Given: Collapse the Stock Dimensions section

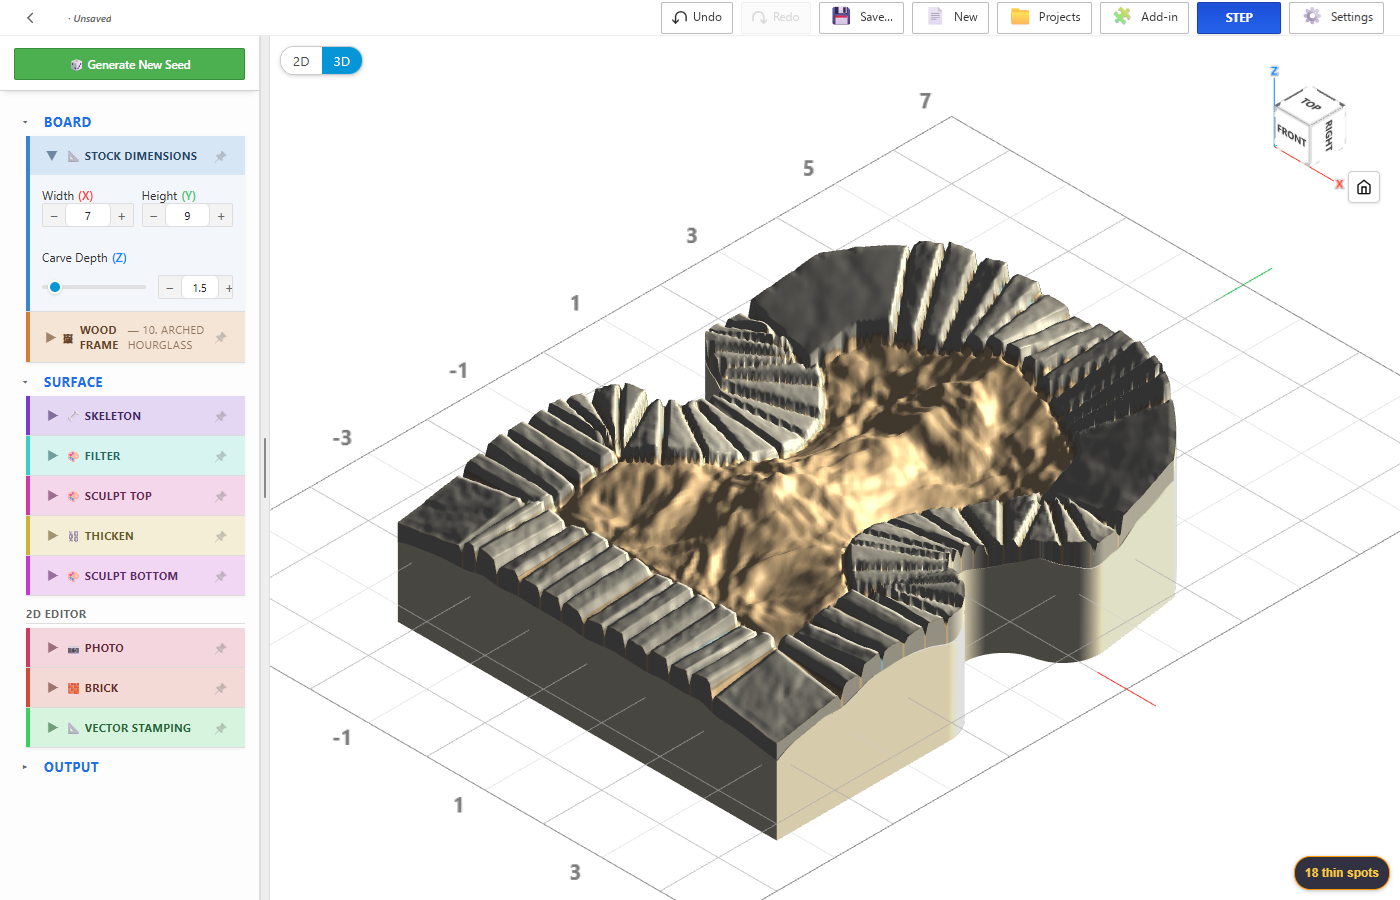Looking at the screenshot, I should pos(52,156).
